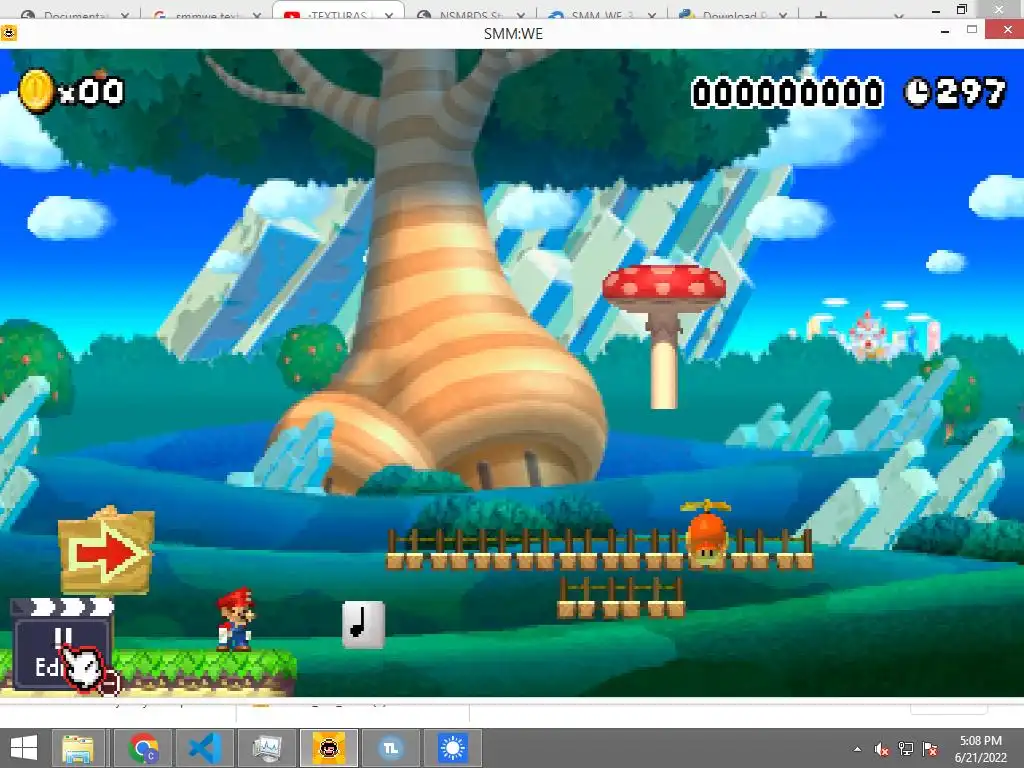1024x768 pixels.
Task: Select the TEXTURAS YouTube tab
Action: [336, 14]
